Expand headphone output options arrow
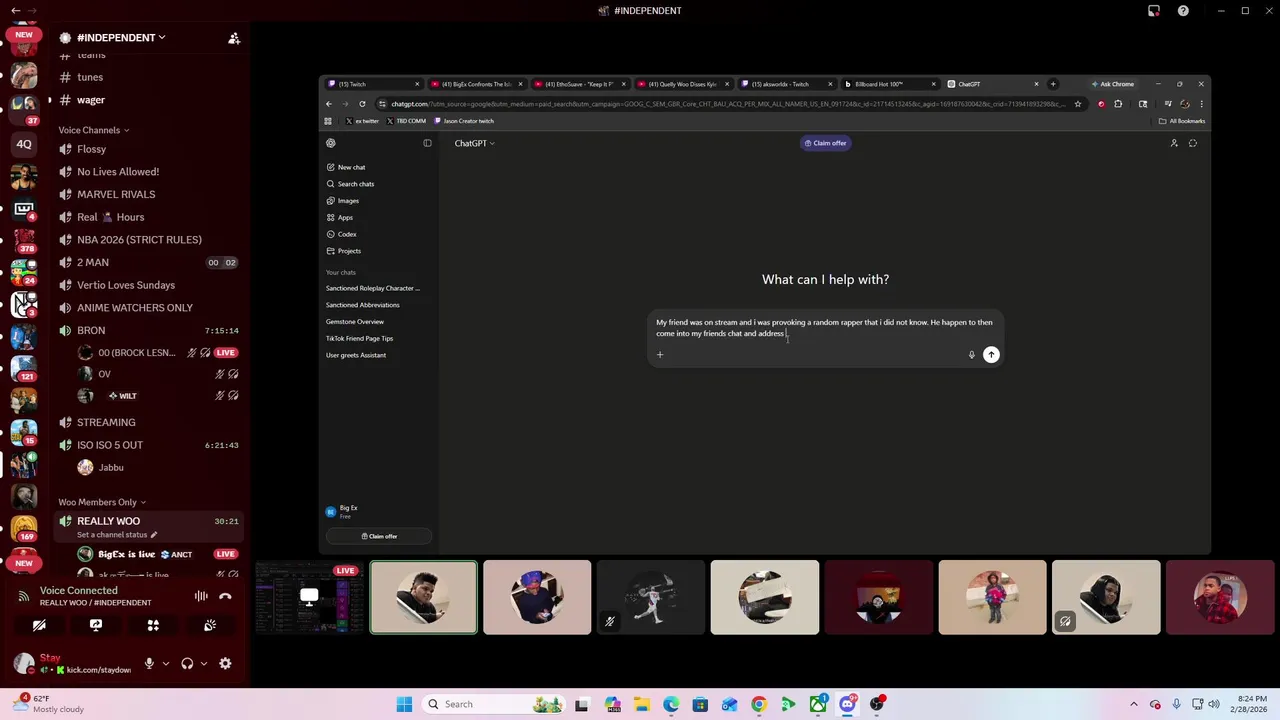Image resolution: width=1280 pixels, height=720 pixels. pos(204,663)
